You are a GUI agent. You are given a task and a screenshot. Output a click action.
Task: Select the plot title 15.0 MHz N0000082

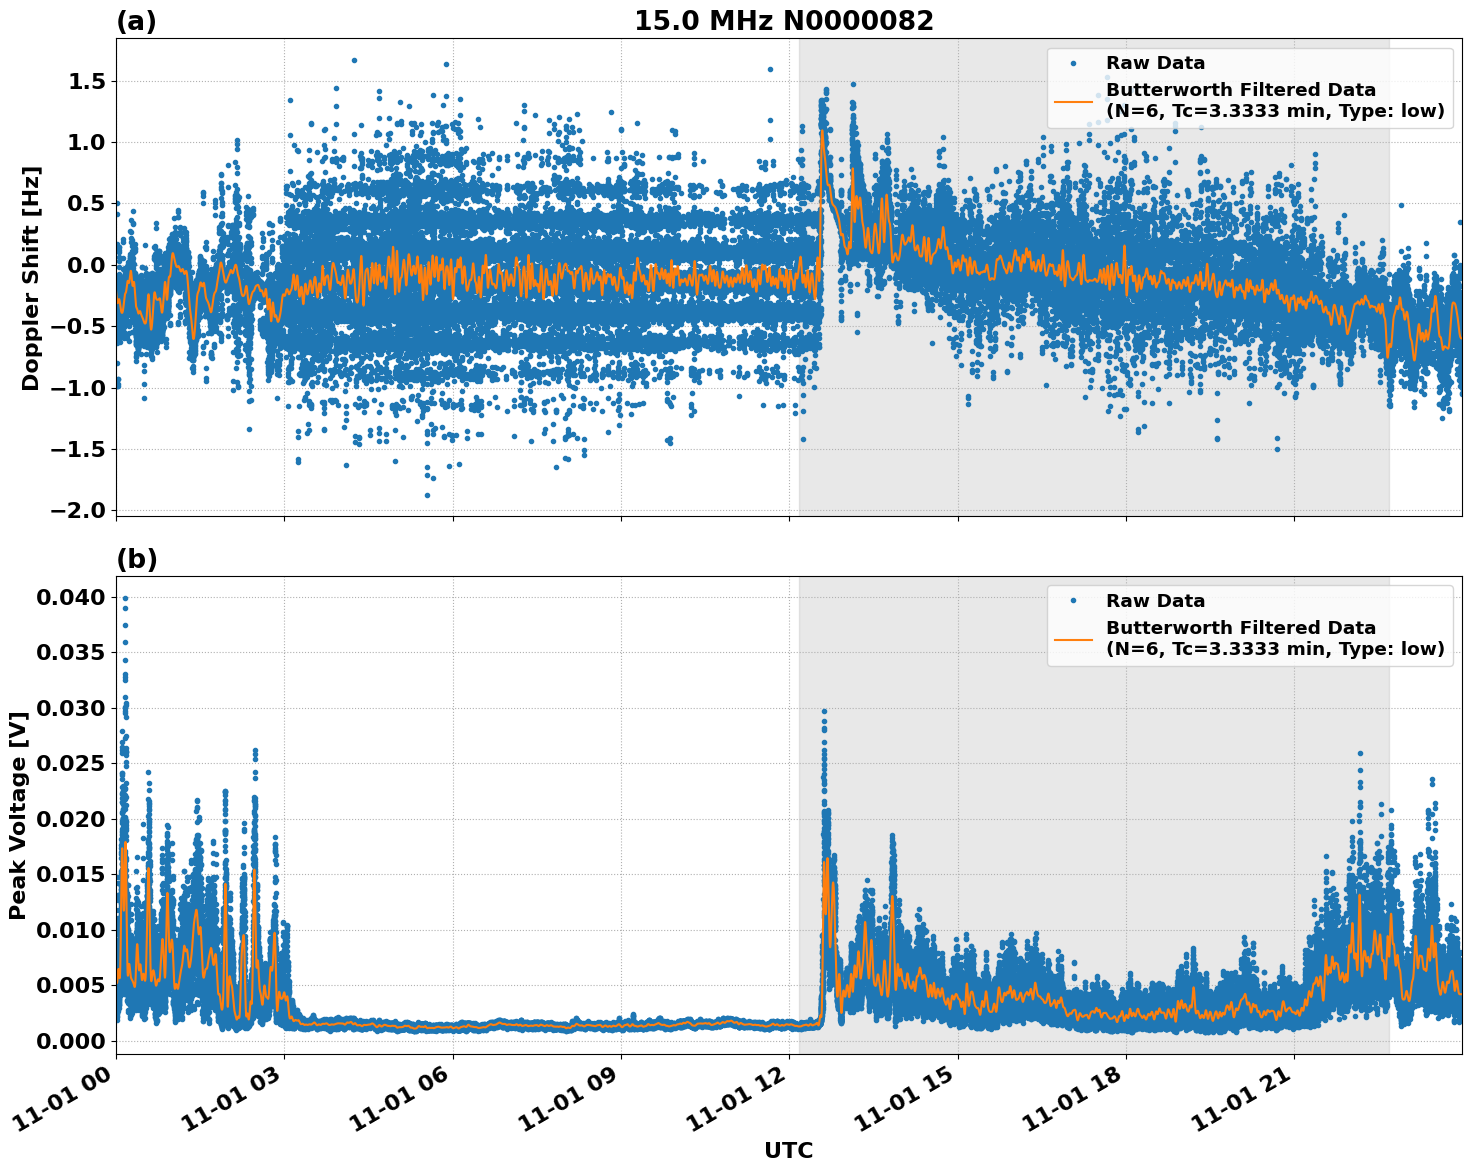click(x=785, y=20)
